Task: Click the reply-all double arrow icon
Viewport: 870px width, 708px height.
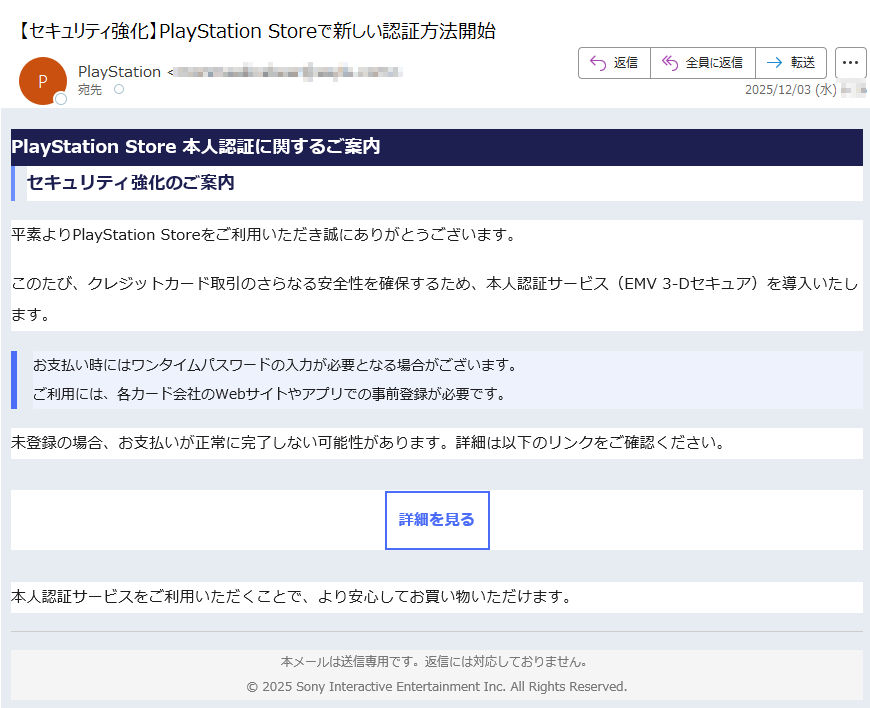Action: coord(670,63)
